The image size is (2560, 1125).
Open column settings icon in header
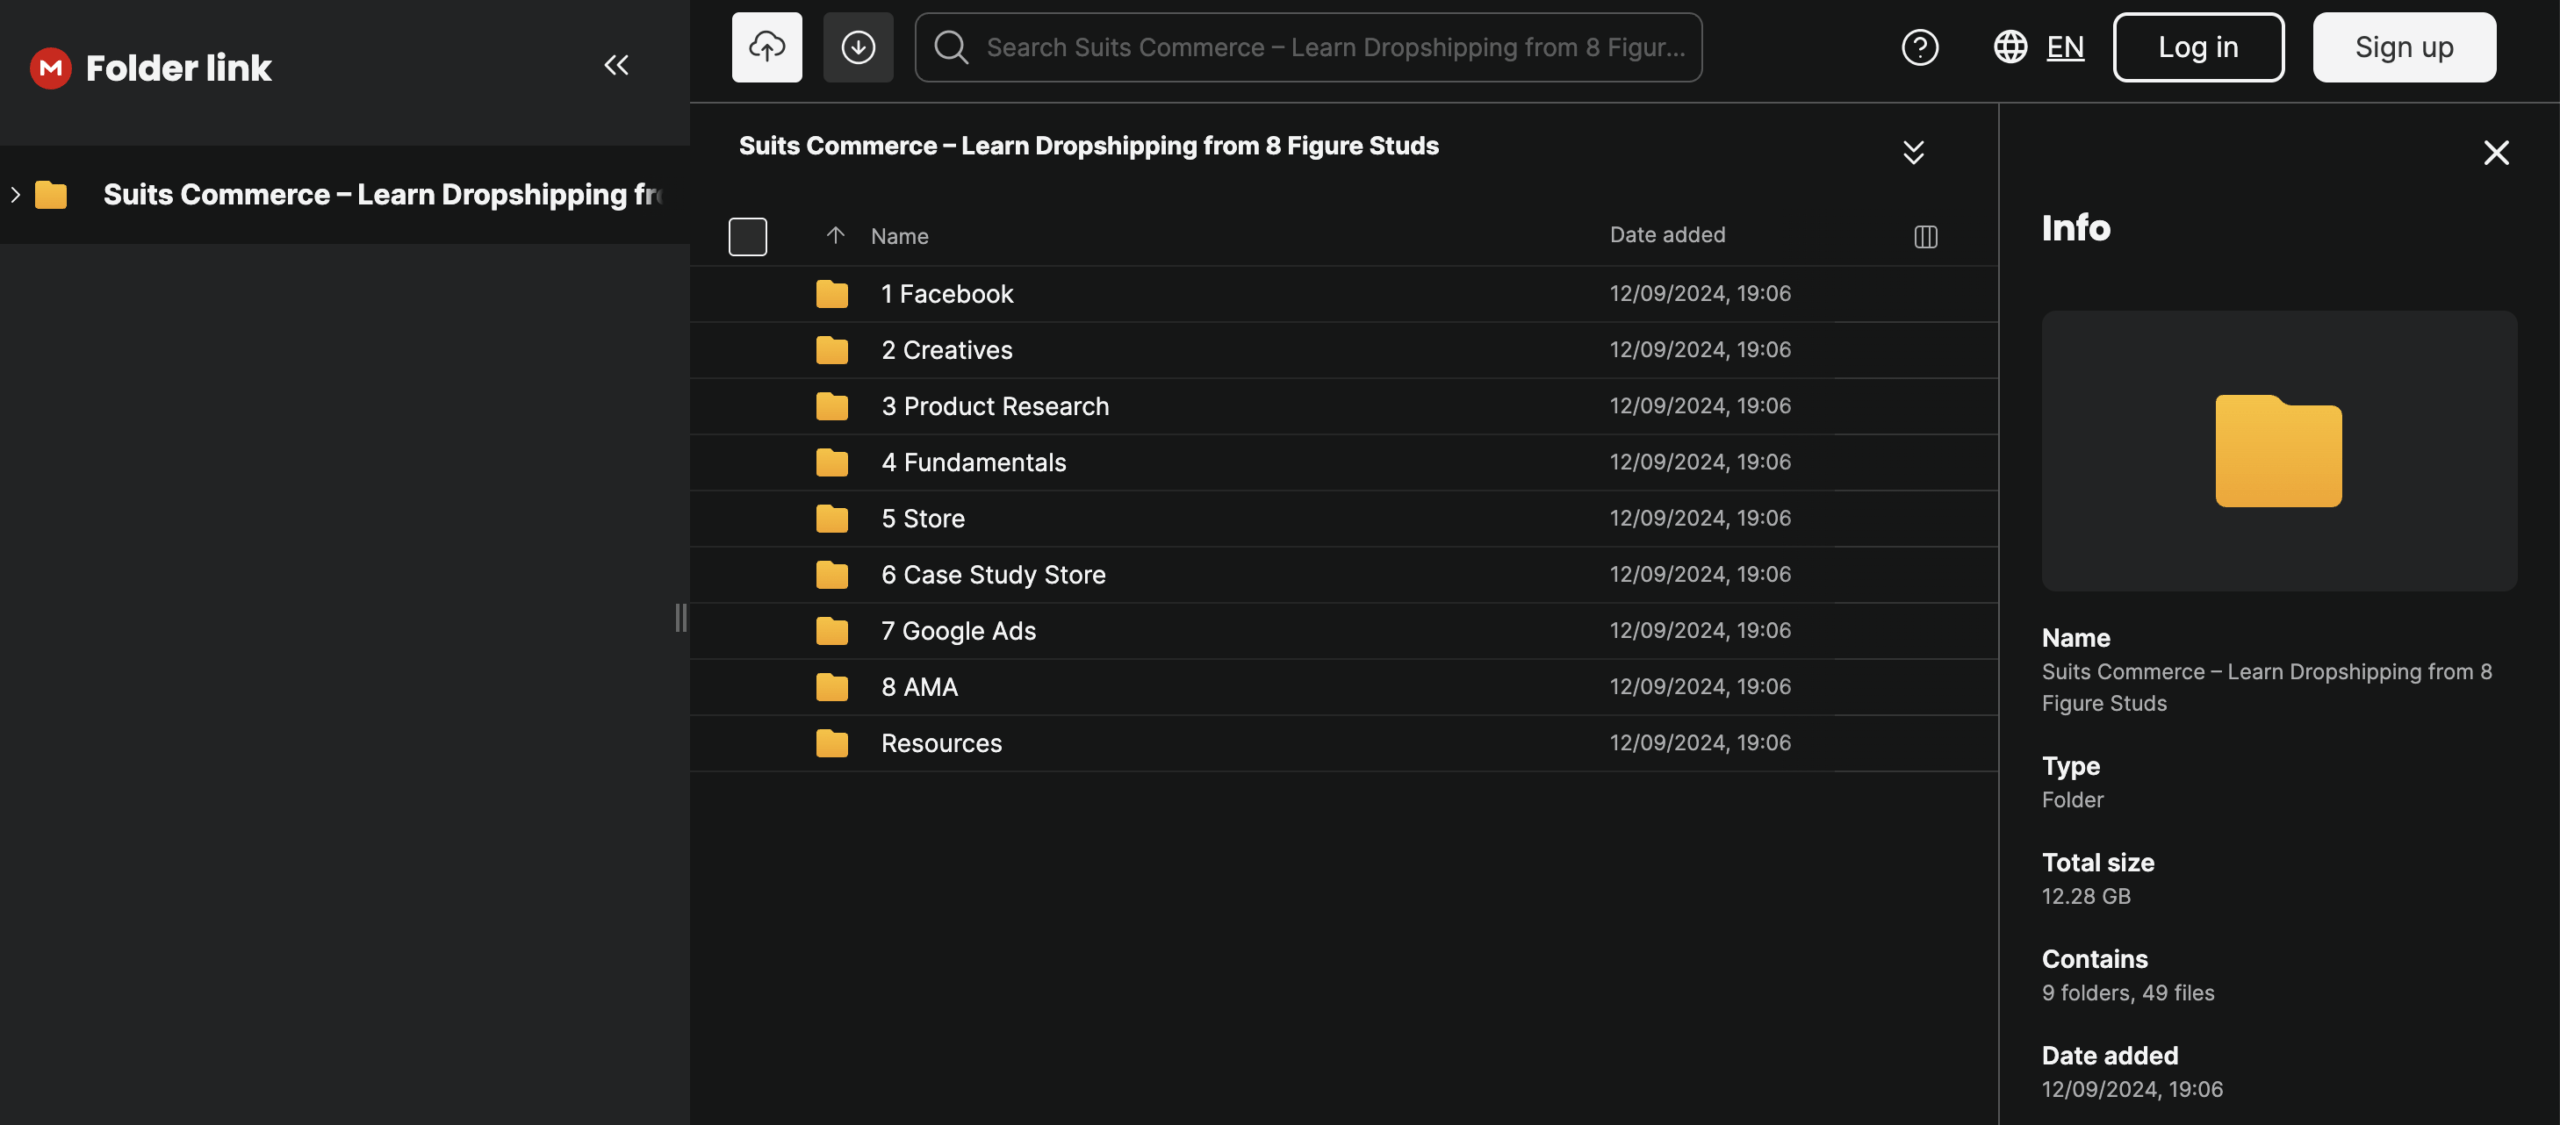tap(1925, 237)
